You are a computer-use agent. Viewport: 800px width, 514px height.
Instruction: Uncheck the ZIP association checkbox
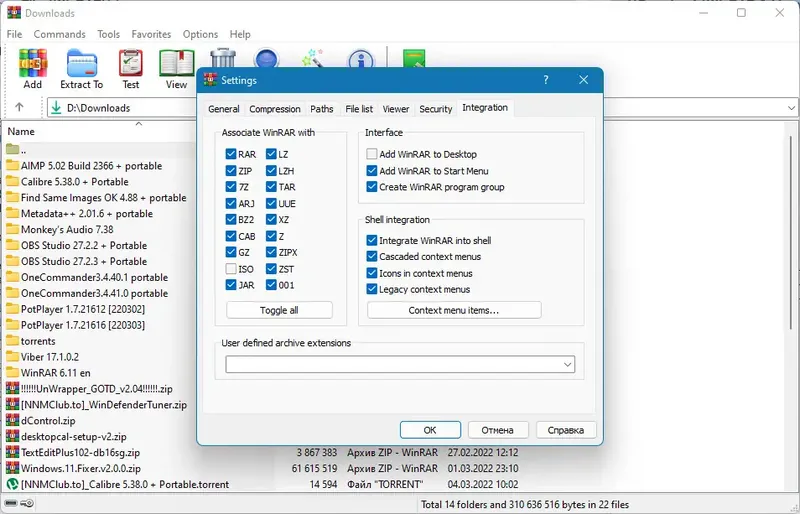point(231,170)
